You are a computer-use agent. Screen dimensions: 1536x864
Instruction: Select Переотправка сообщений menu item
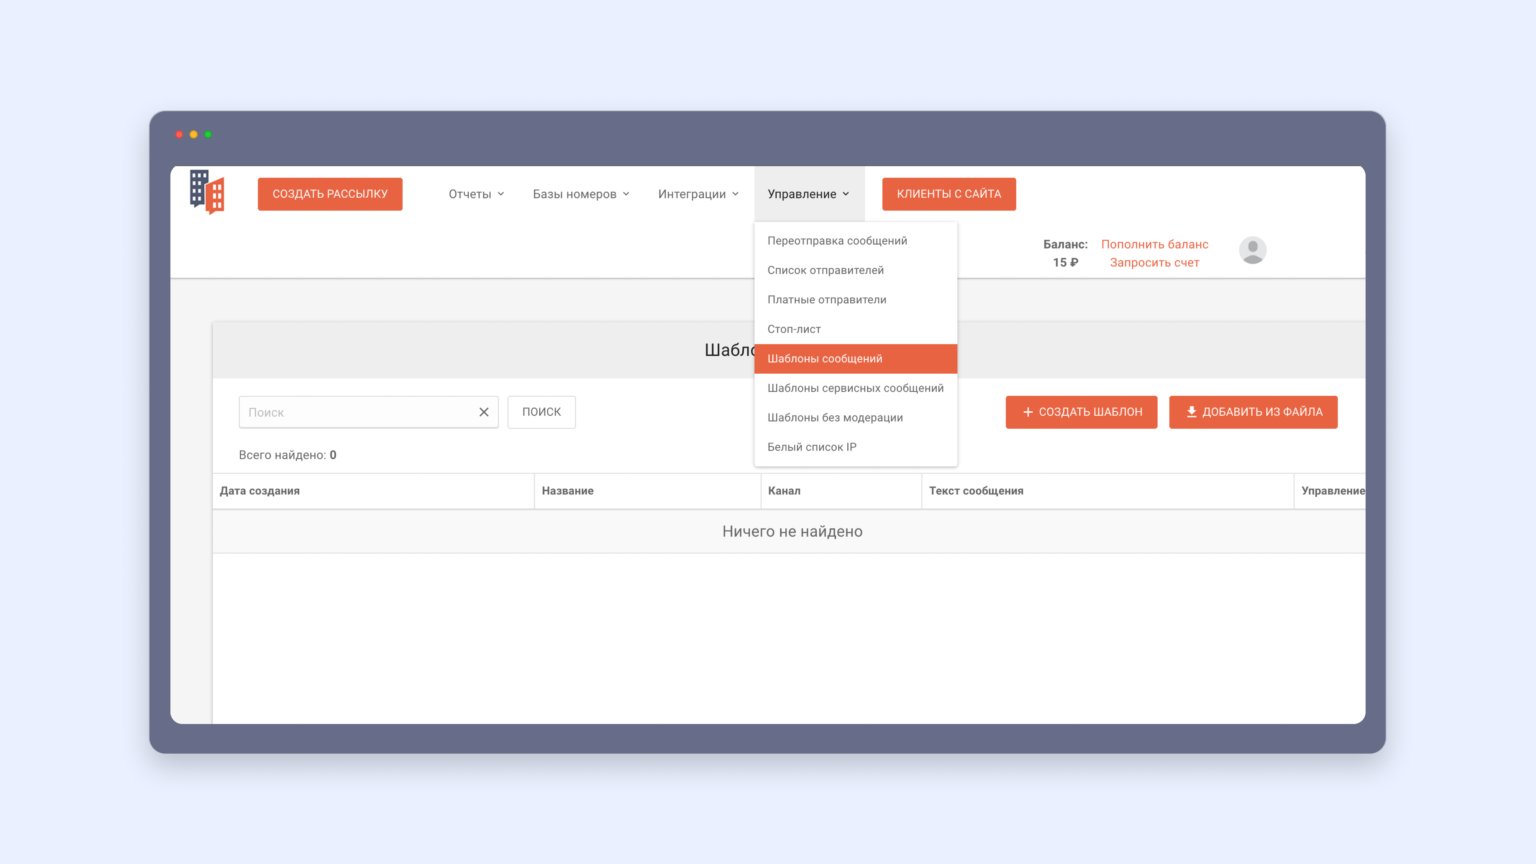click(837, 241)
